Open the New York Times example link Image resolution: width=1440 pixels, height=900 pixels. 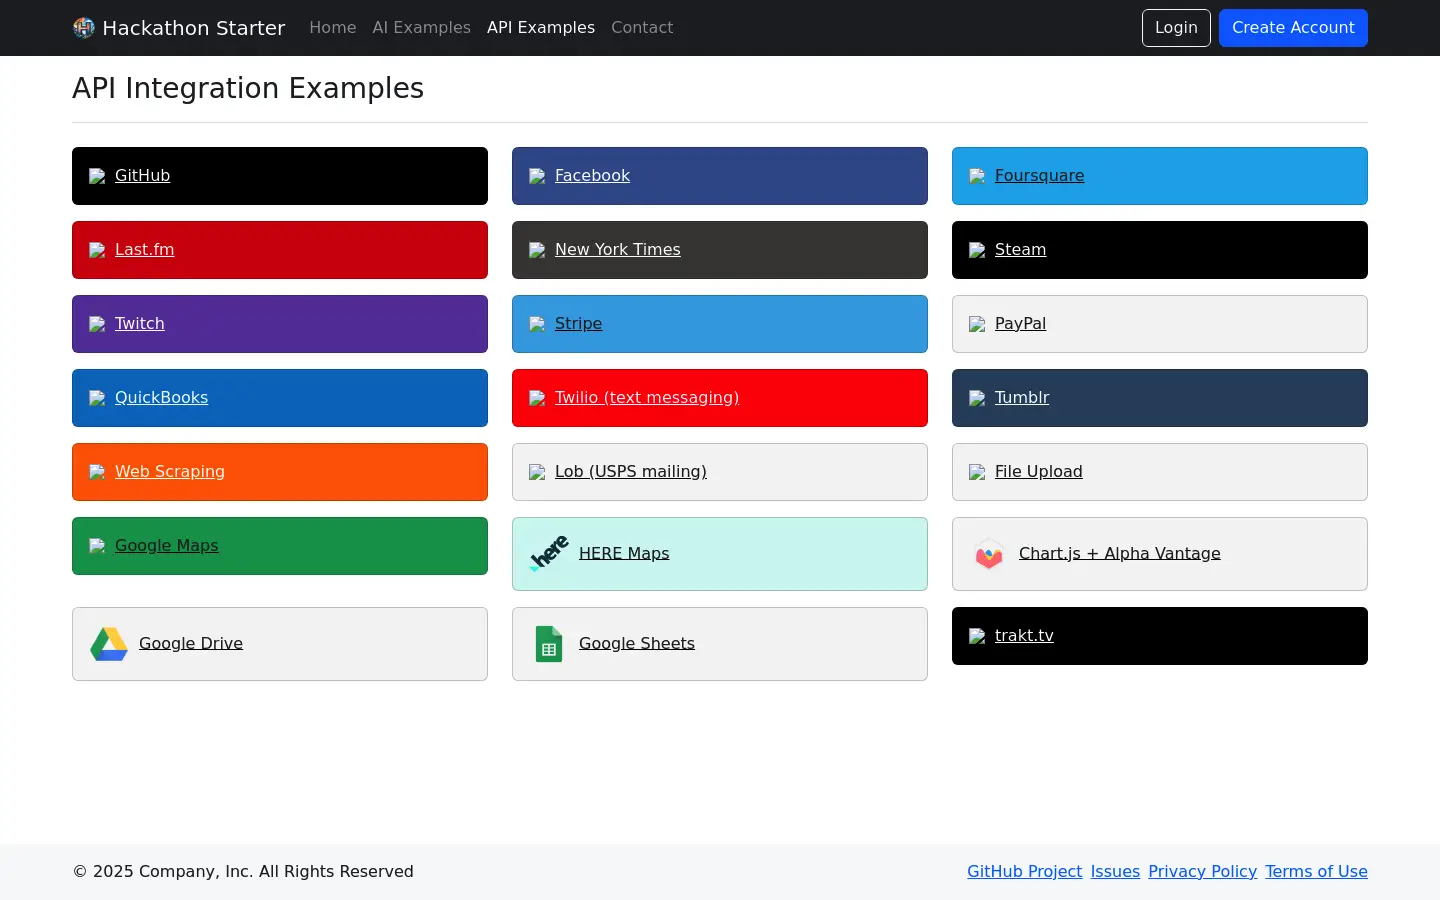pos(617,250)
